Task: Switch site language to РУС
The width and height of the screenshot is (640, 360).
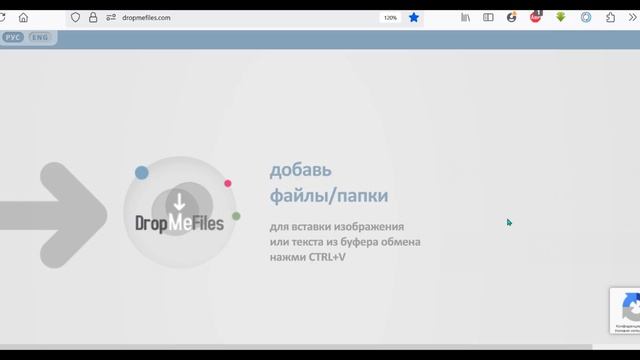Action: (x=13, y=37)
